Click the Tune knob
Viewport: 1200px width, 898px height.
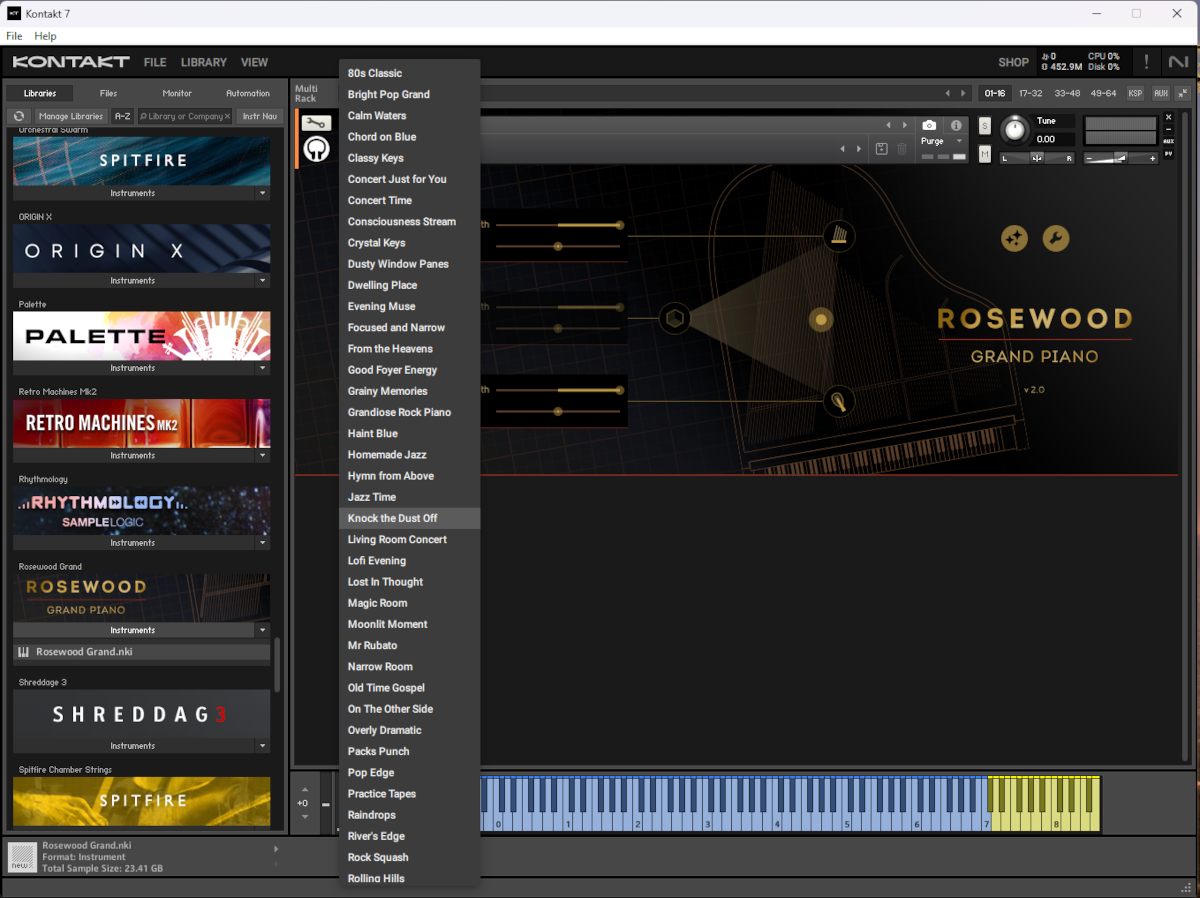pos(1015,130)
